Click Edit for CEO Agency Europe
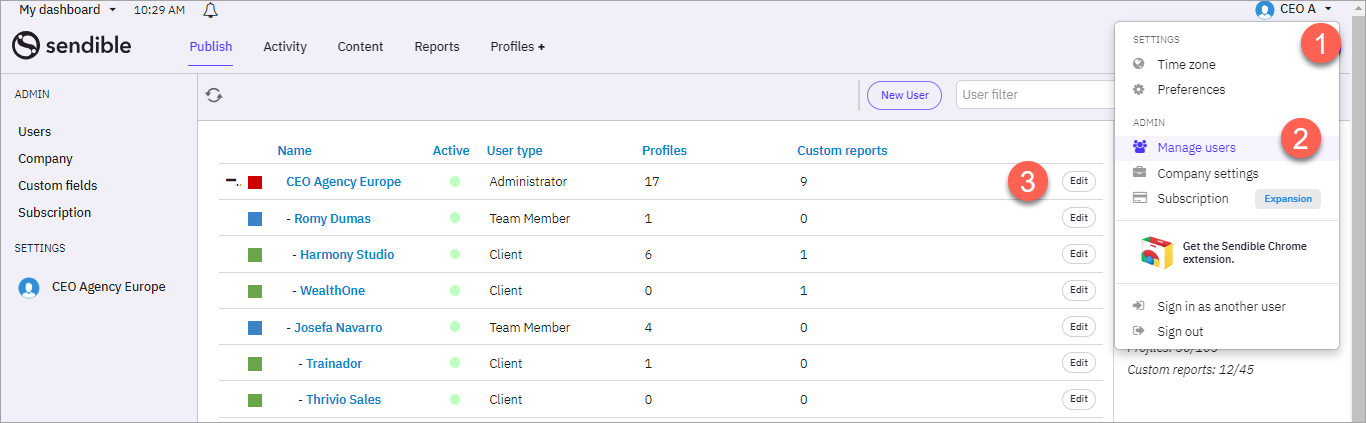Viewport: 1366px width, 423px height. [1079, 181]
